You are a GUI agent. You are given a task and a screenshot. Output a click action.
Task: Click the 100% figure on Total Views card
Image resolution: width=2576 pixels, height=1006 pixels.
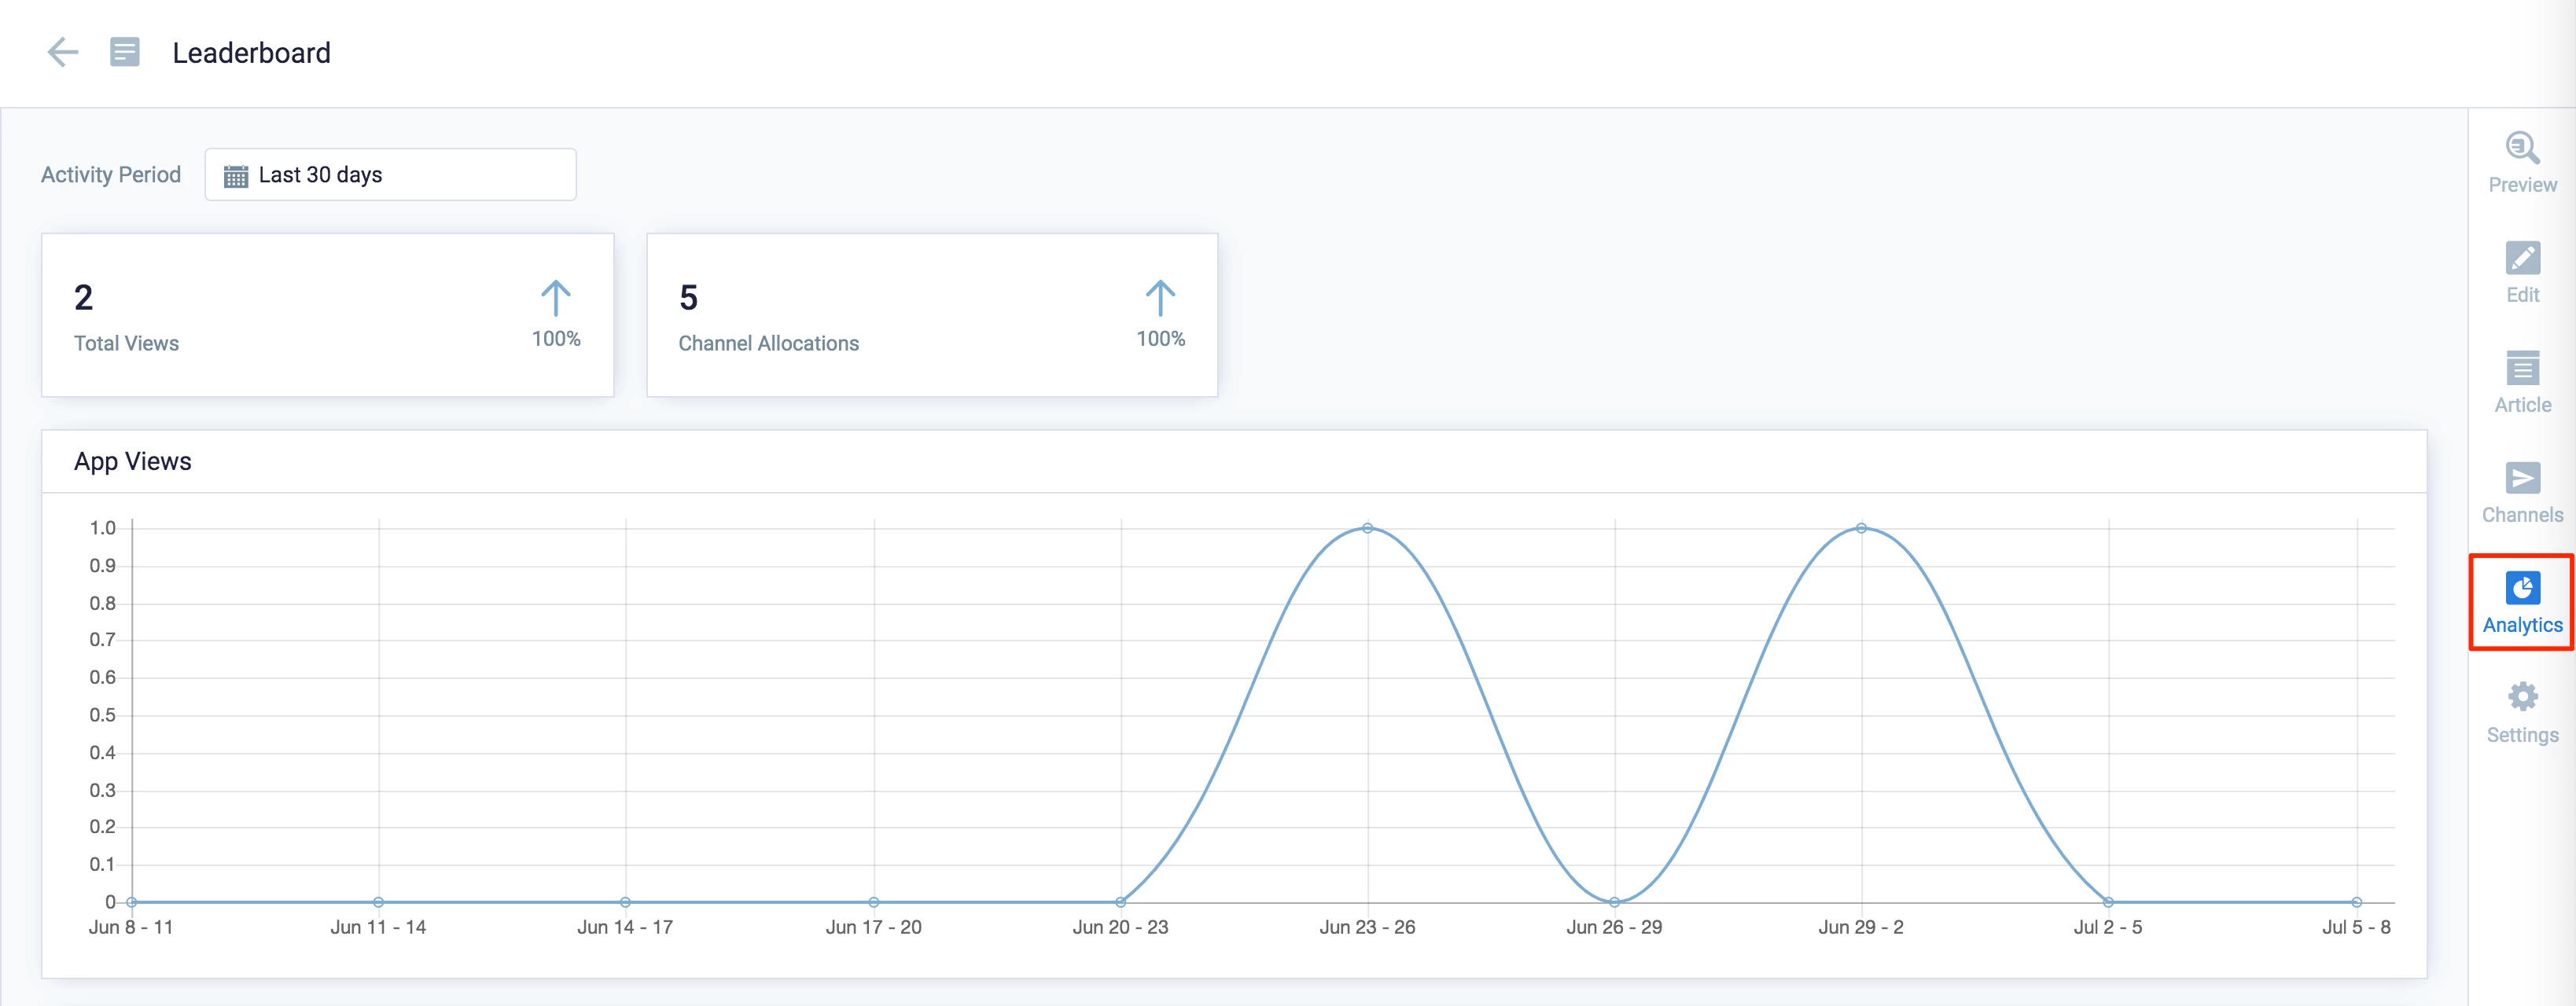pos(556,339)
